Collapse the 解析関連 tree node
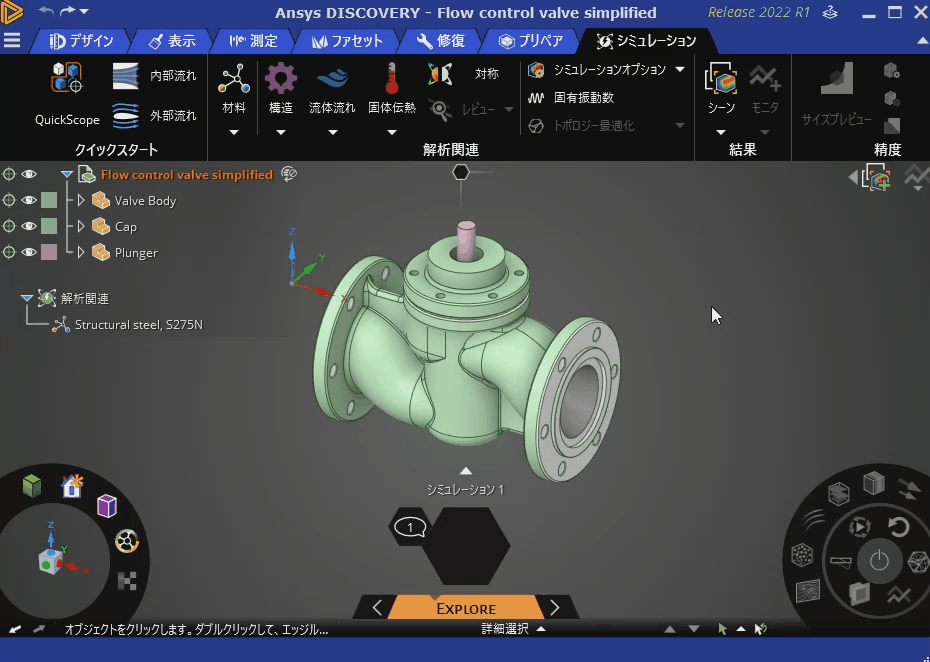930x662 pixels. tap(27, 298)
